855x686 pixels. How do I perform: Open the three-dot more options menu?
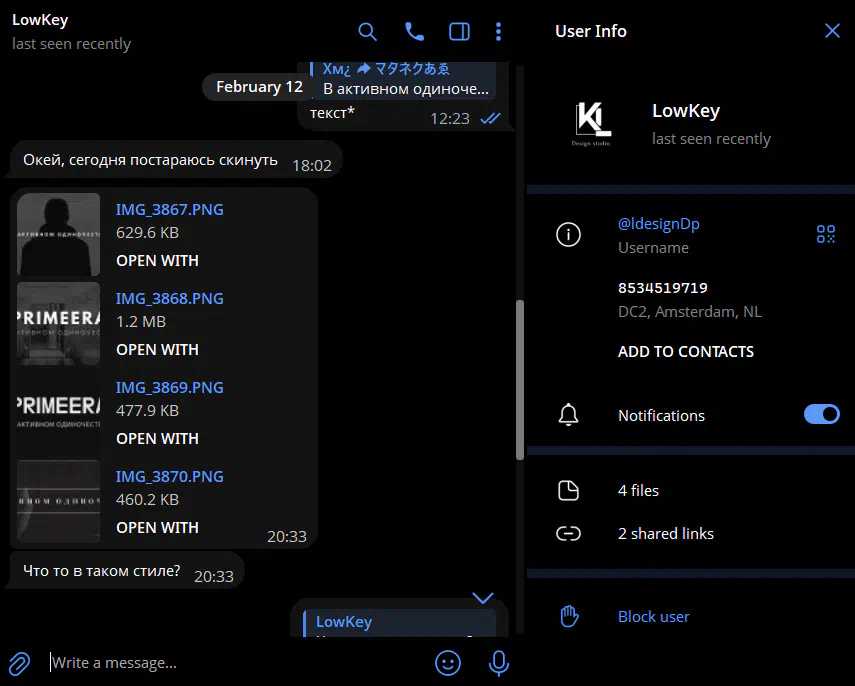pyautogui.click(x=498, y=32)
